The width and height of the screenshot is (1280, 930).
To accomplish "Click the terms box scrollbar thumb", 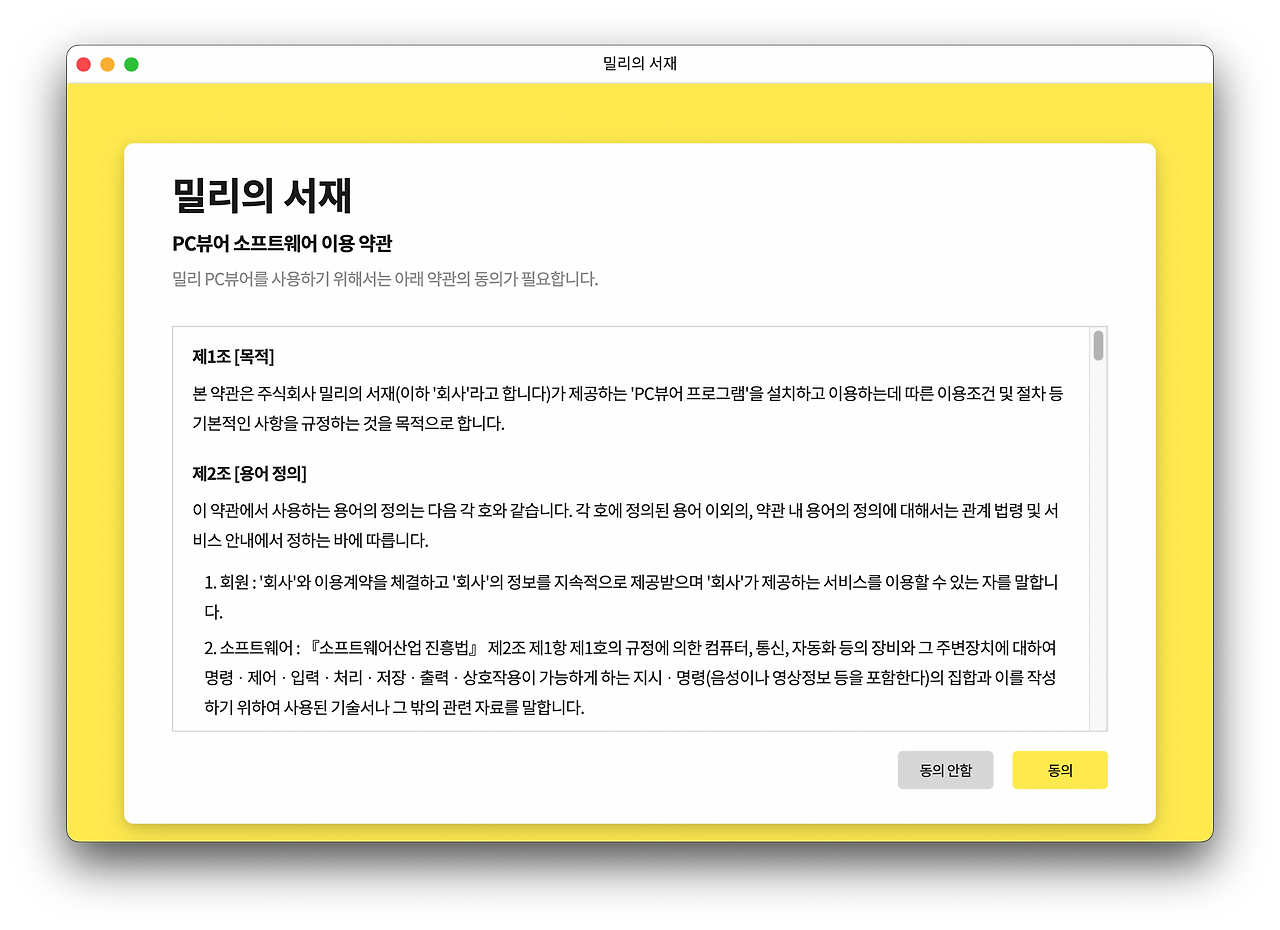I will pos(1098,345).
